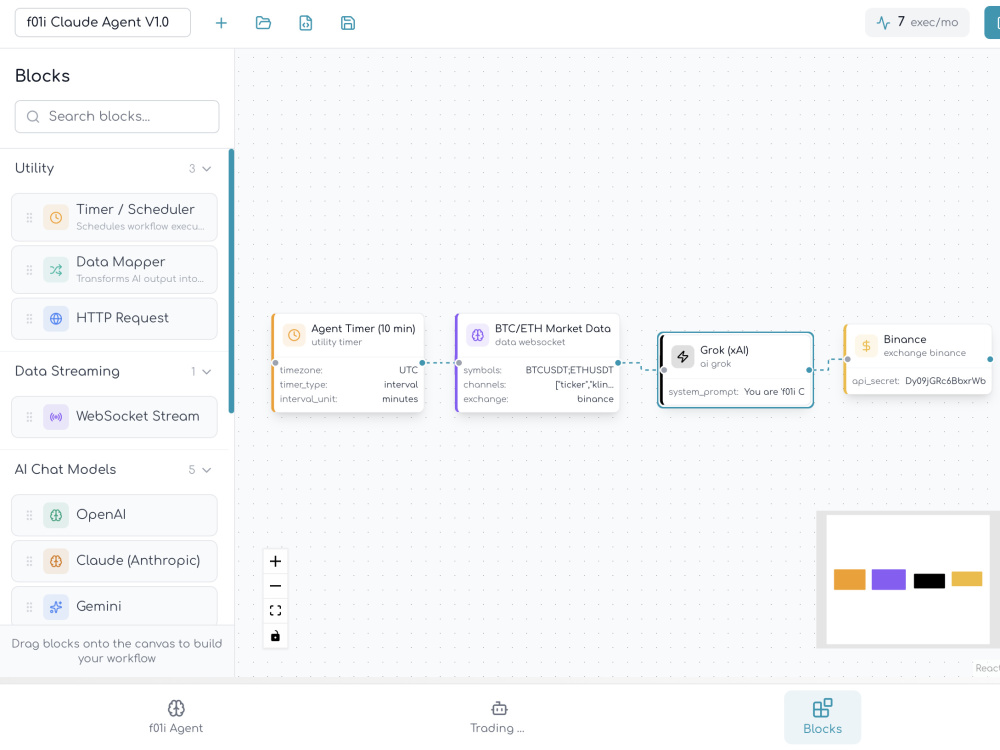Click the WebSocket Stream drag handle

29,417
